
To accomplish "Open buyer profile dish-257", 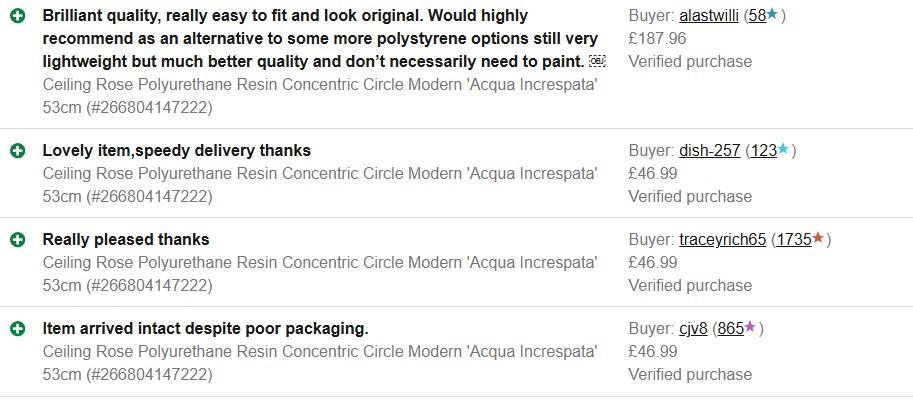I will 709,151.
